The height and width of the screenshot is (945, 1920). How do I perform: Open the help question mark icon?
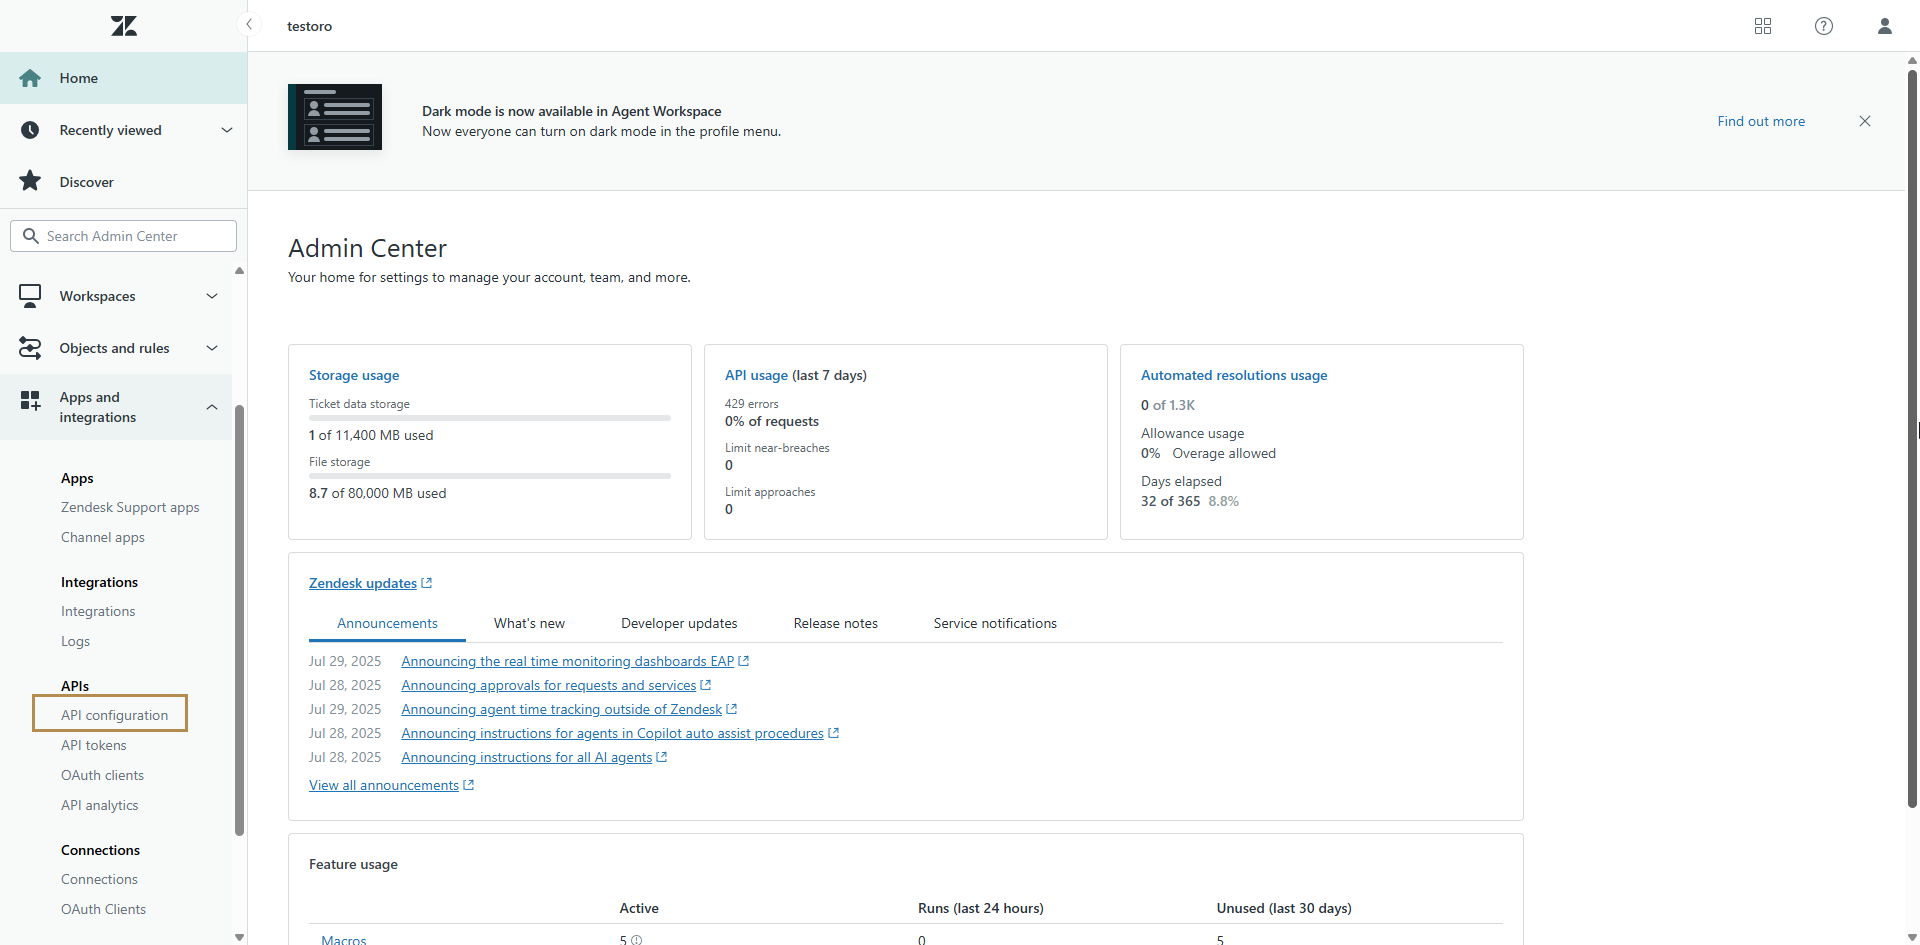coord(1824,26)
